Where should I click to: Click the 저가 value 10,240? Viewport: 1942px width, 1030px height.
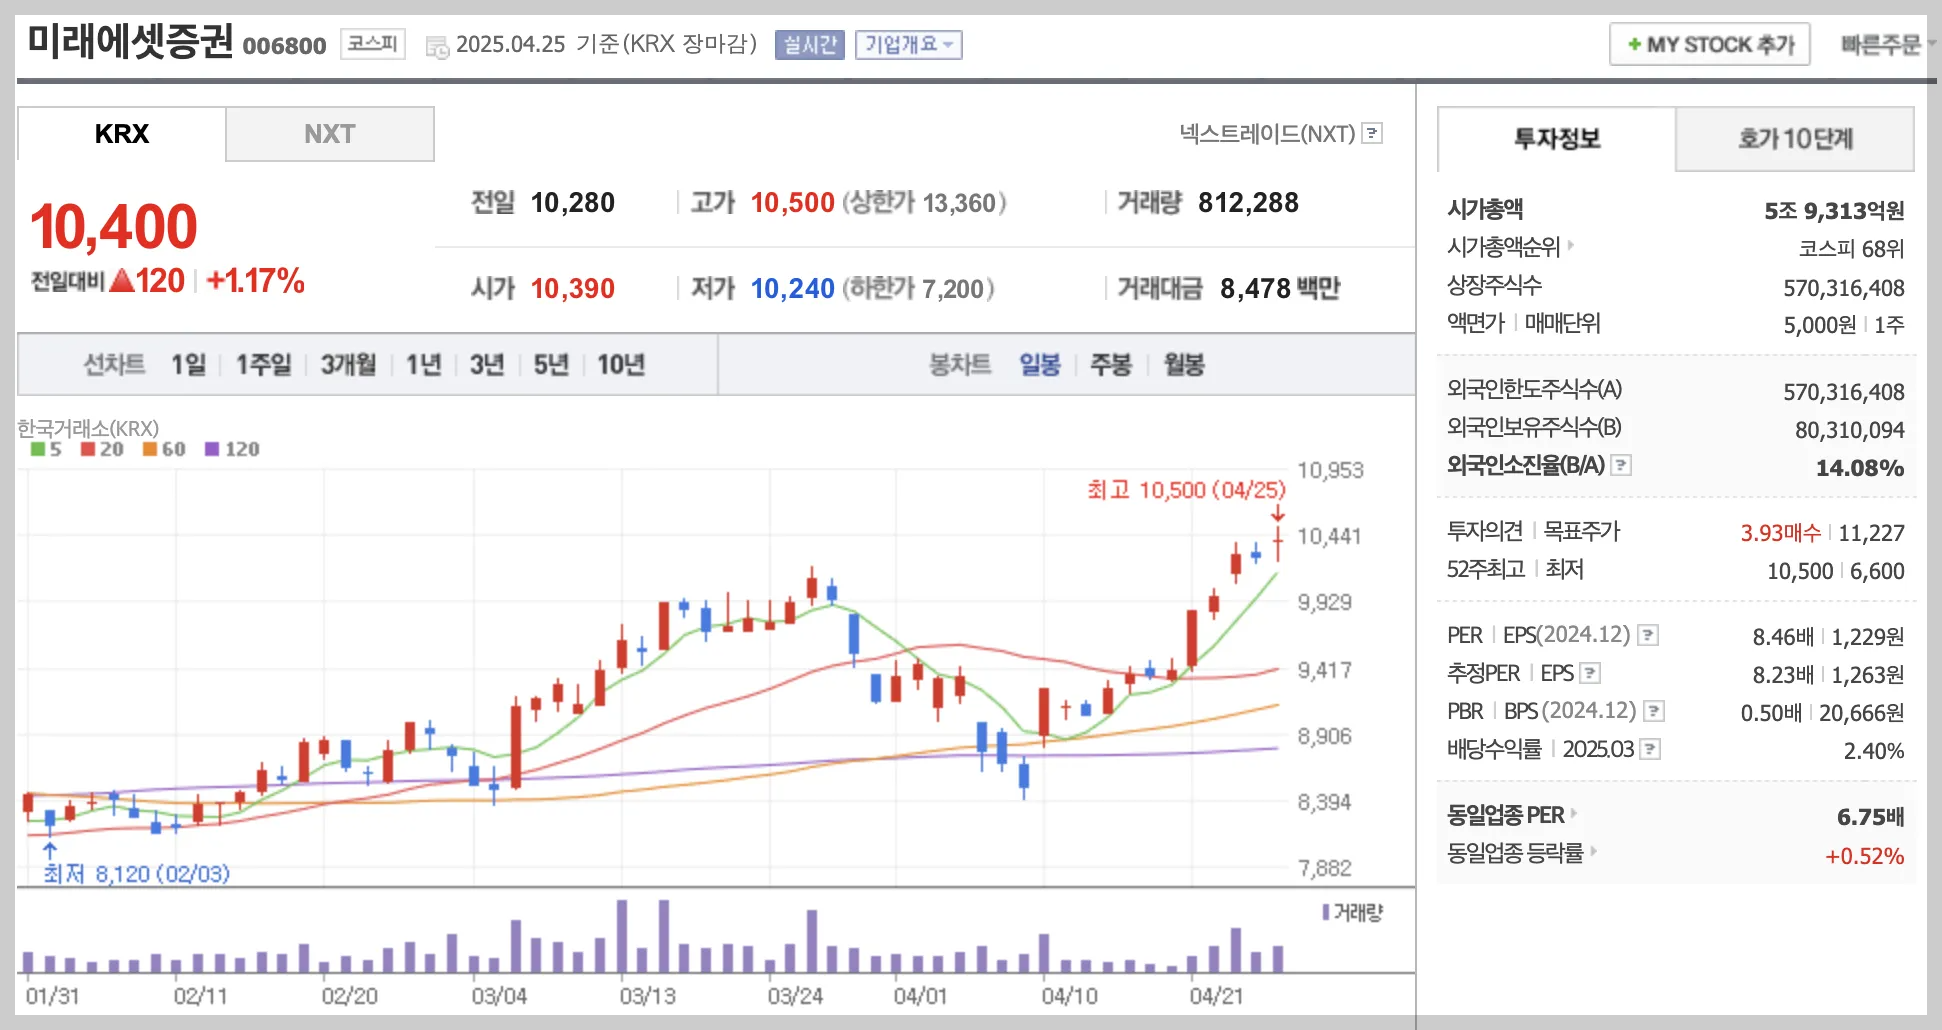pyautogui.click(x=793, y=289)
